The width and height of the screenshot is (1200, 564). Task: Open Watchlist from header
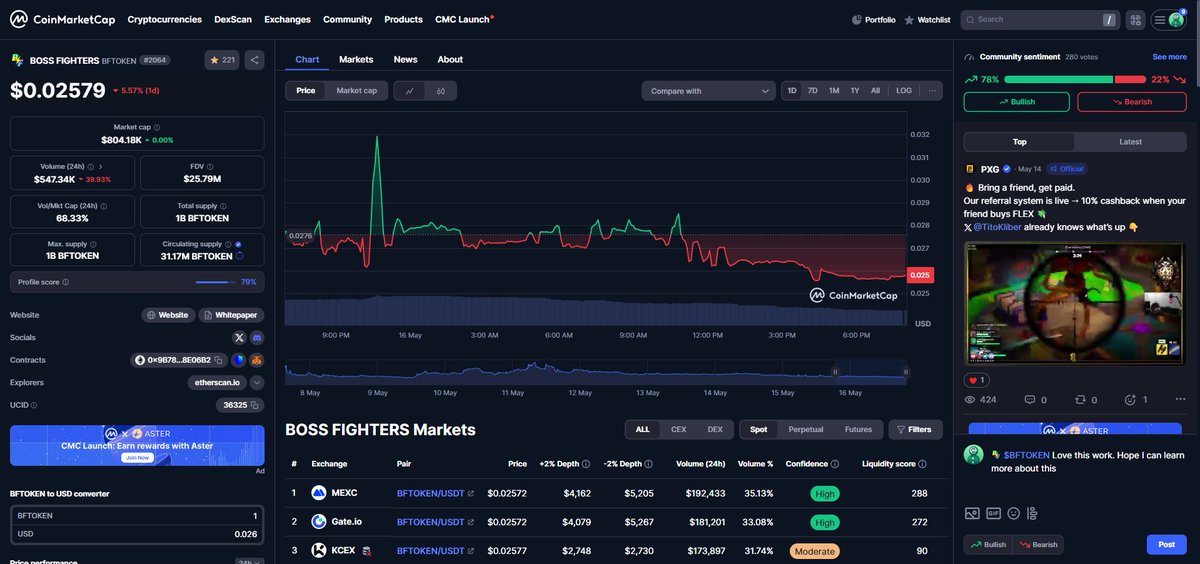[x=927, y=20]
